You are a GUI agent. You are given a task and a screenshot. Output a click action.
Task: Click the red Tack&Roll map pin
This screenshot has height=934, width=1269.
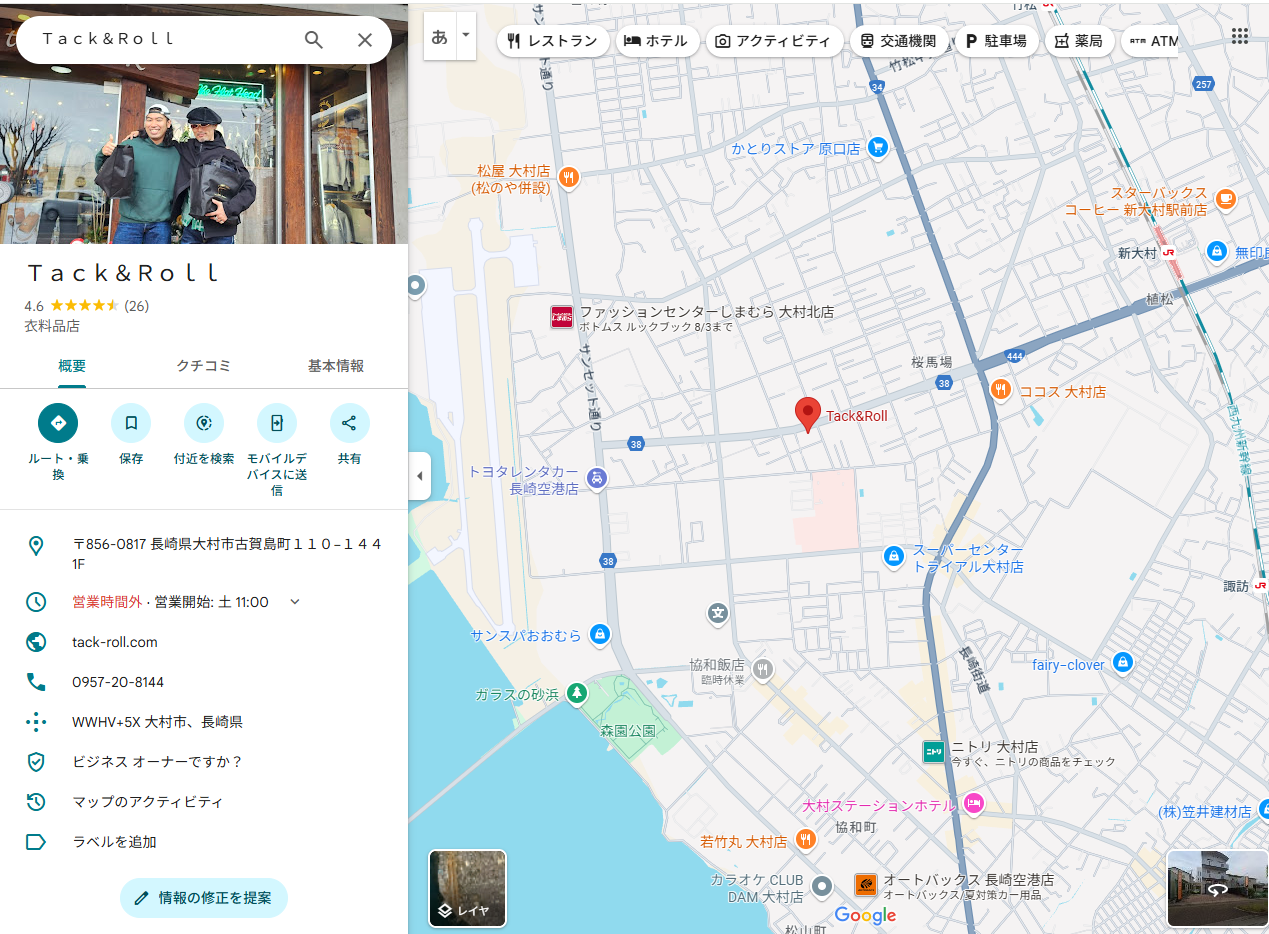click(x=808, y=414)
